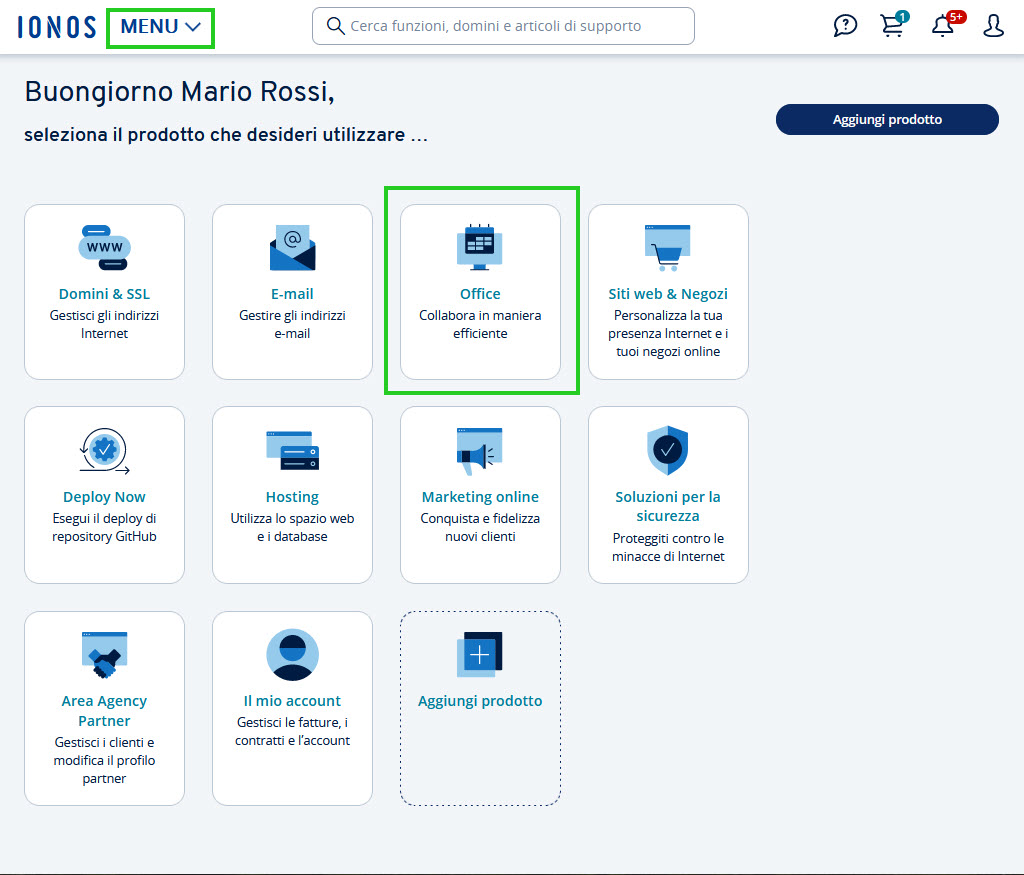
Task: Click the Aggiungi prodotto link in dashed card
Action: 480,701
